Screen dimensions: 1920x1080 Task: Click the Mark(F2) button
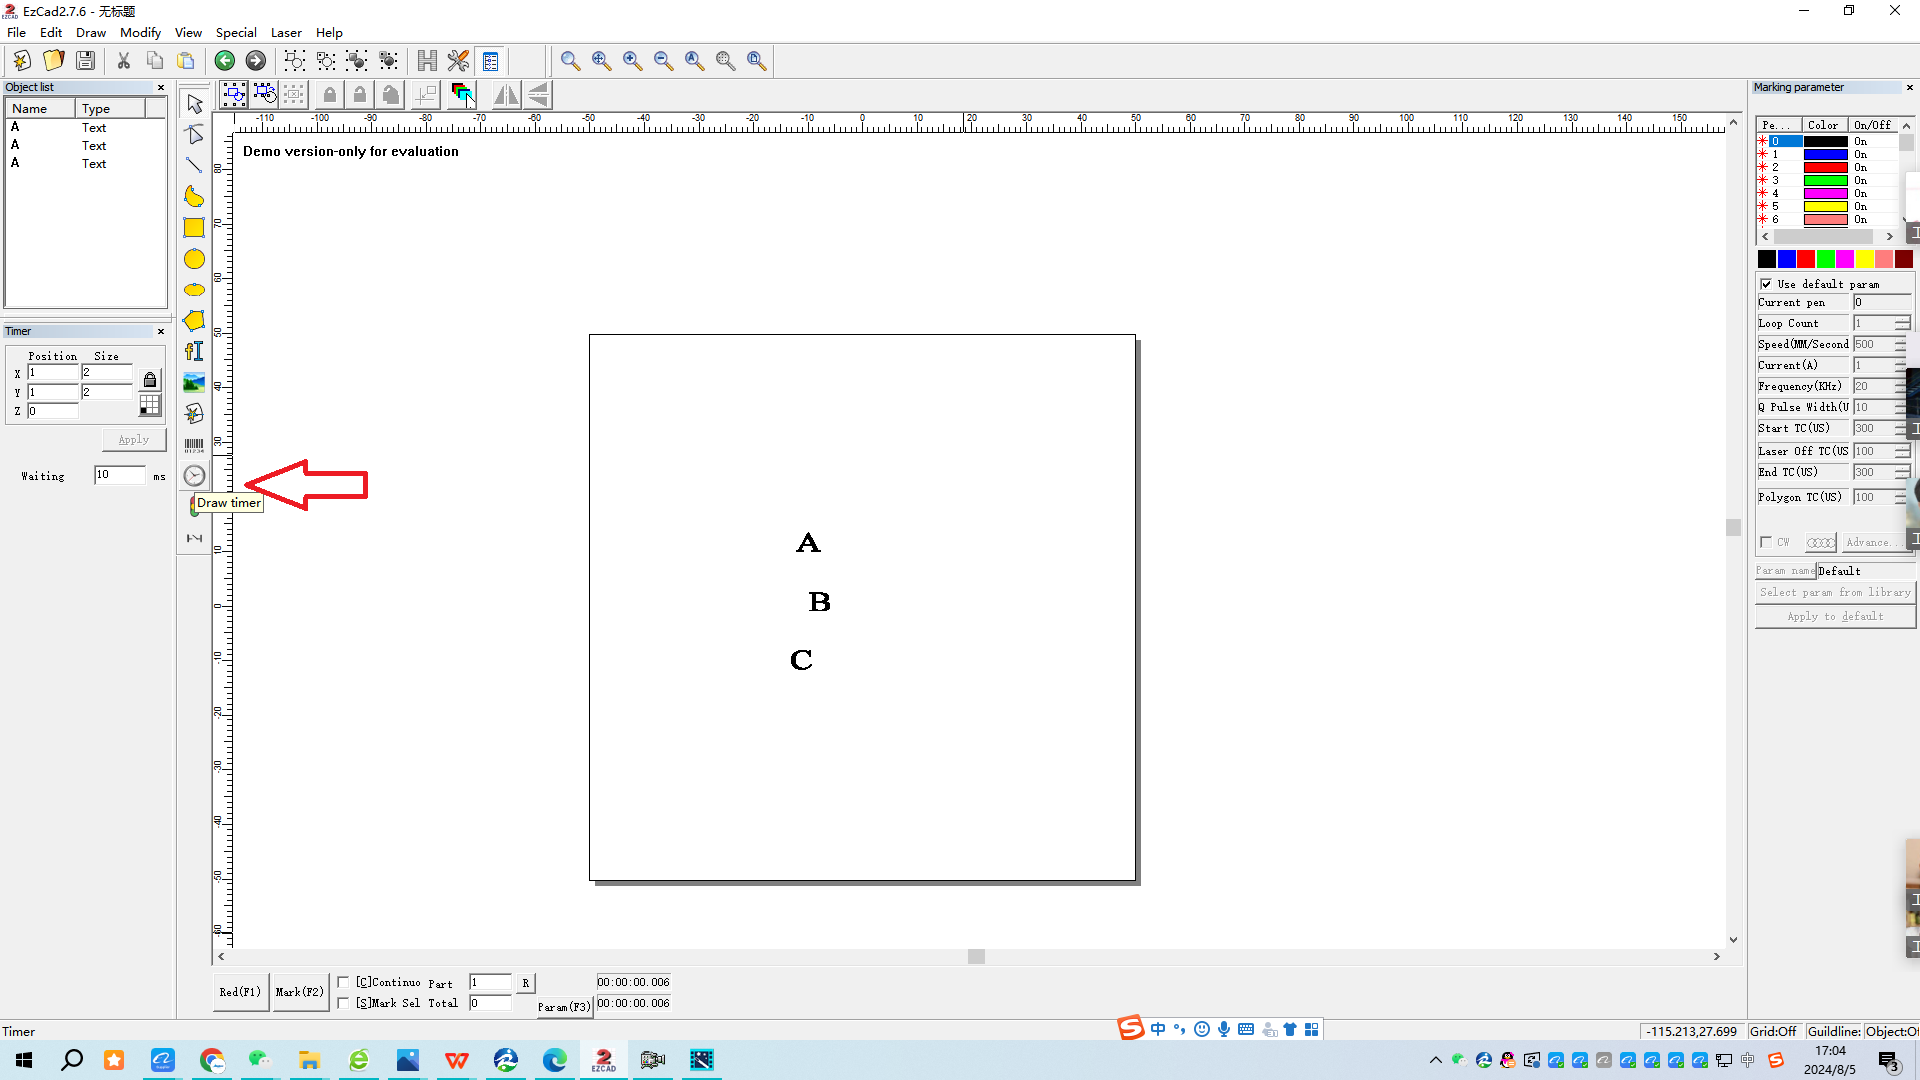(300, 992)
